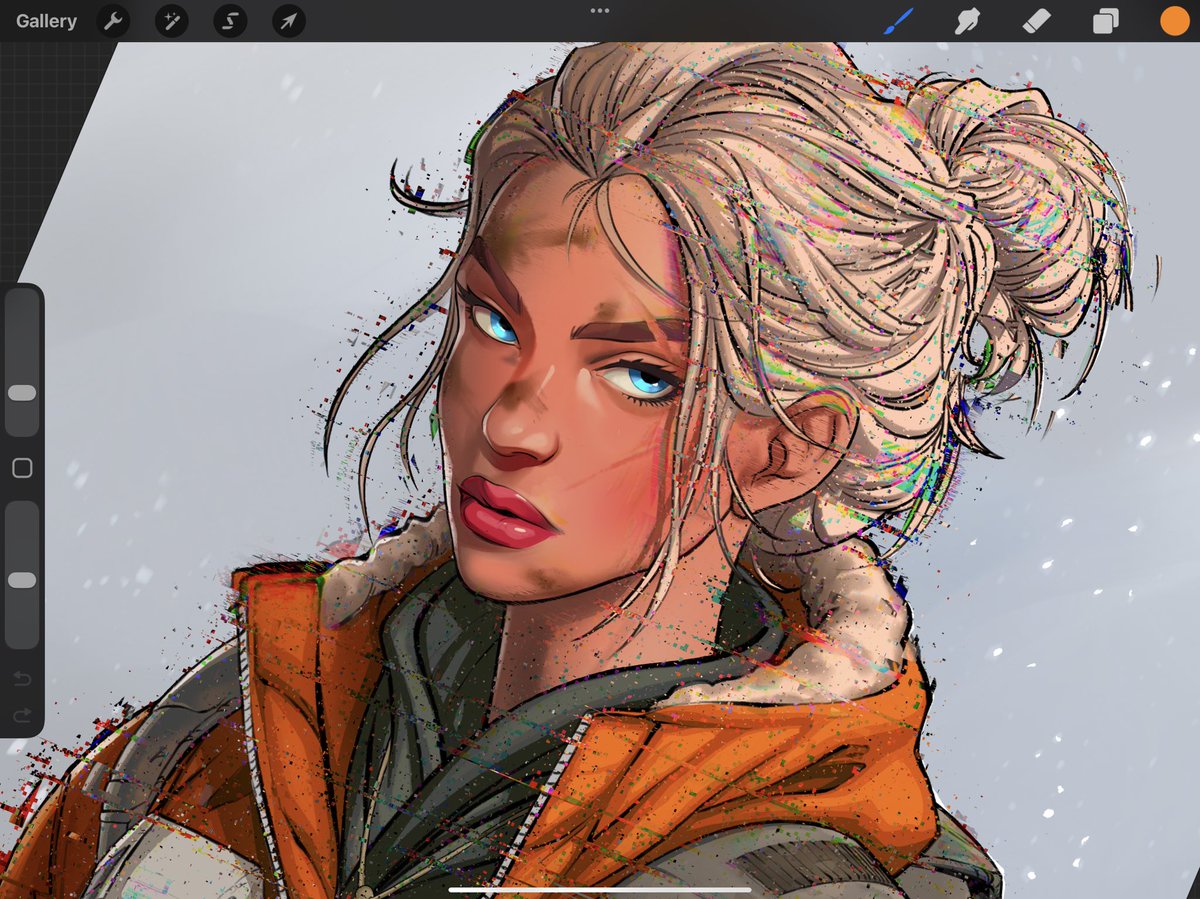Tap the home indicator bar
1200x899 pixels.
(600, 889)
